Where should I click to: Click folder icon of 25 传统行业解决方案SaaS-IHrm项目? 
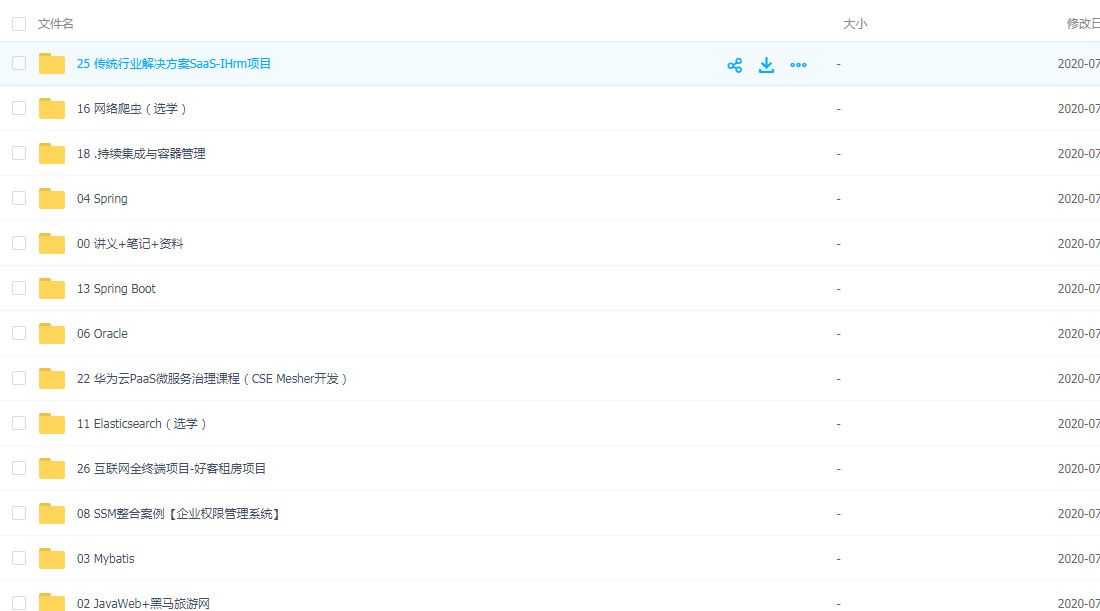tap(52, 64)
